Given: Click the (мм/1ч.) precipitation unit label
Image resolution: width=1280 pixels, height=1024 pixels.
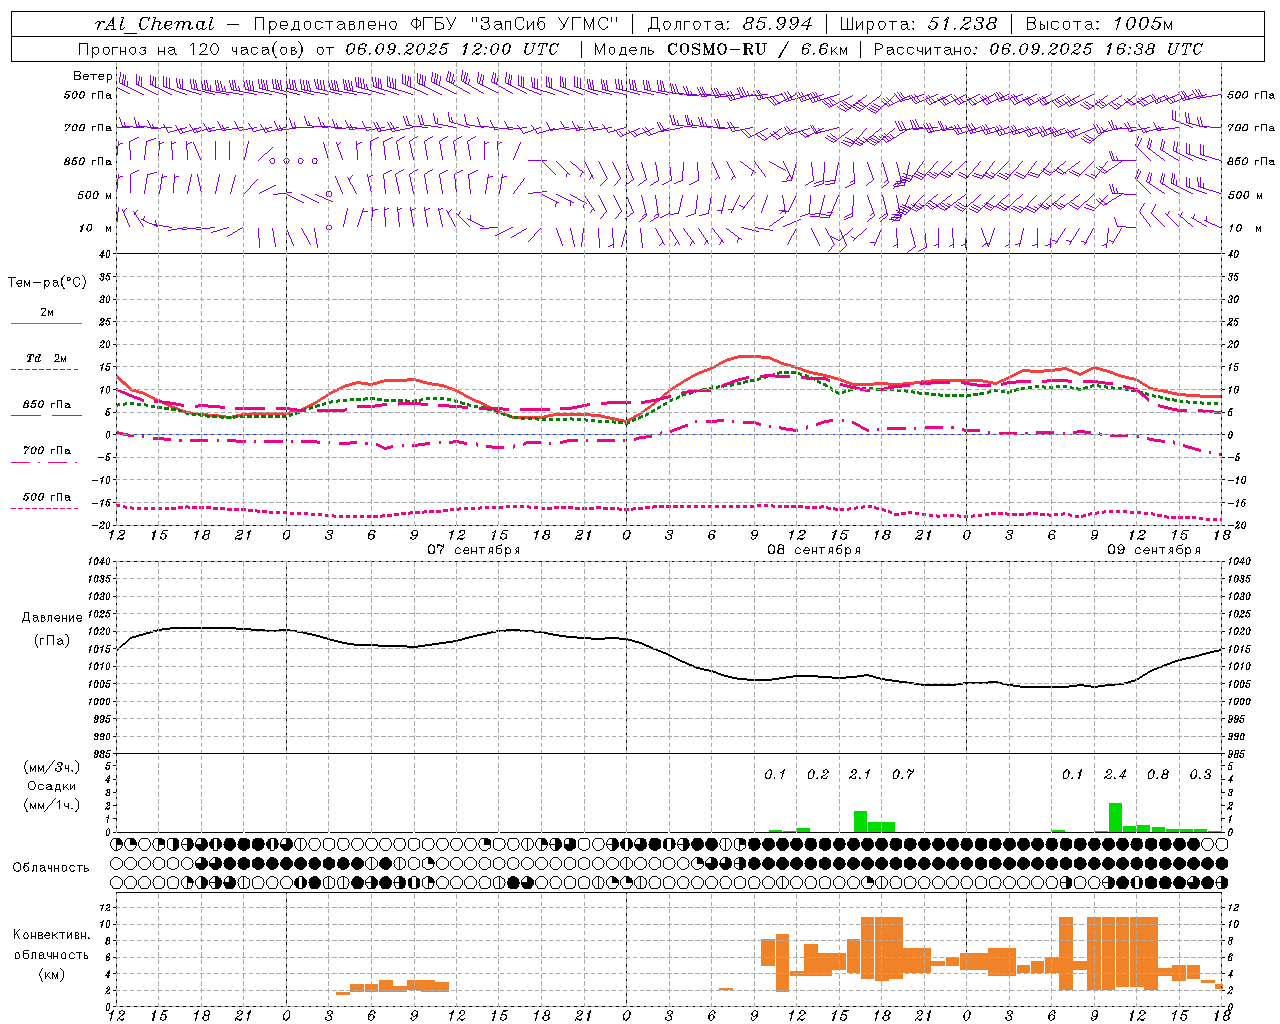Looking at the screenshot, I should pyautogui.click(x=52, y=805).
